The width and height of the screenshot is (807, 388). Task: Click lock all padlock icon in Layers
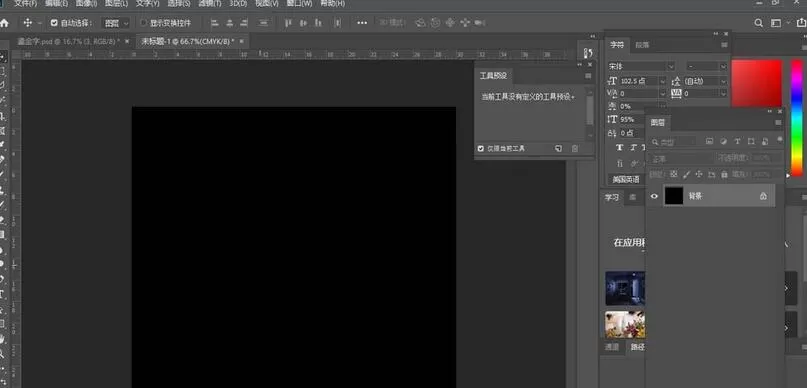(x=725, y=174)
